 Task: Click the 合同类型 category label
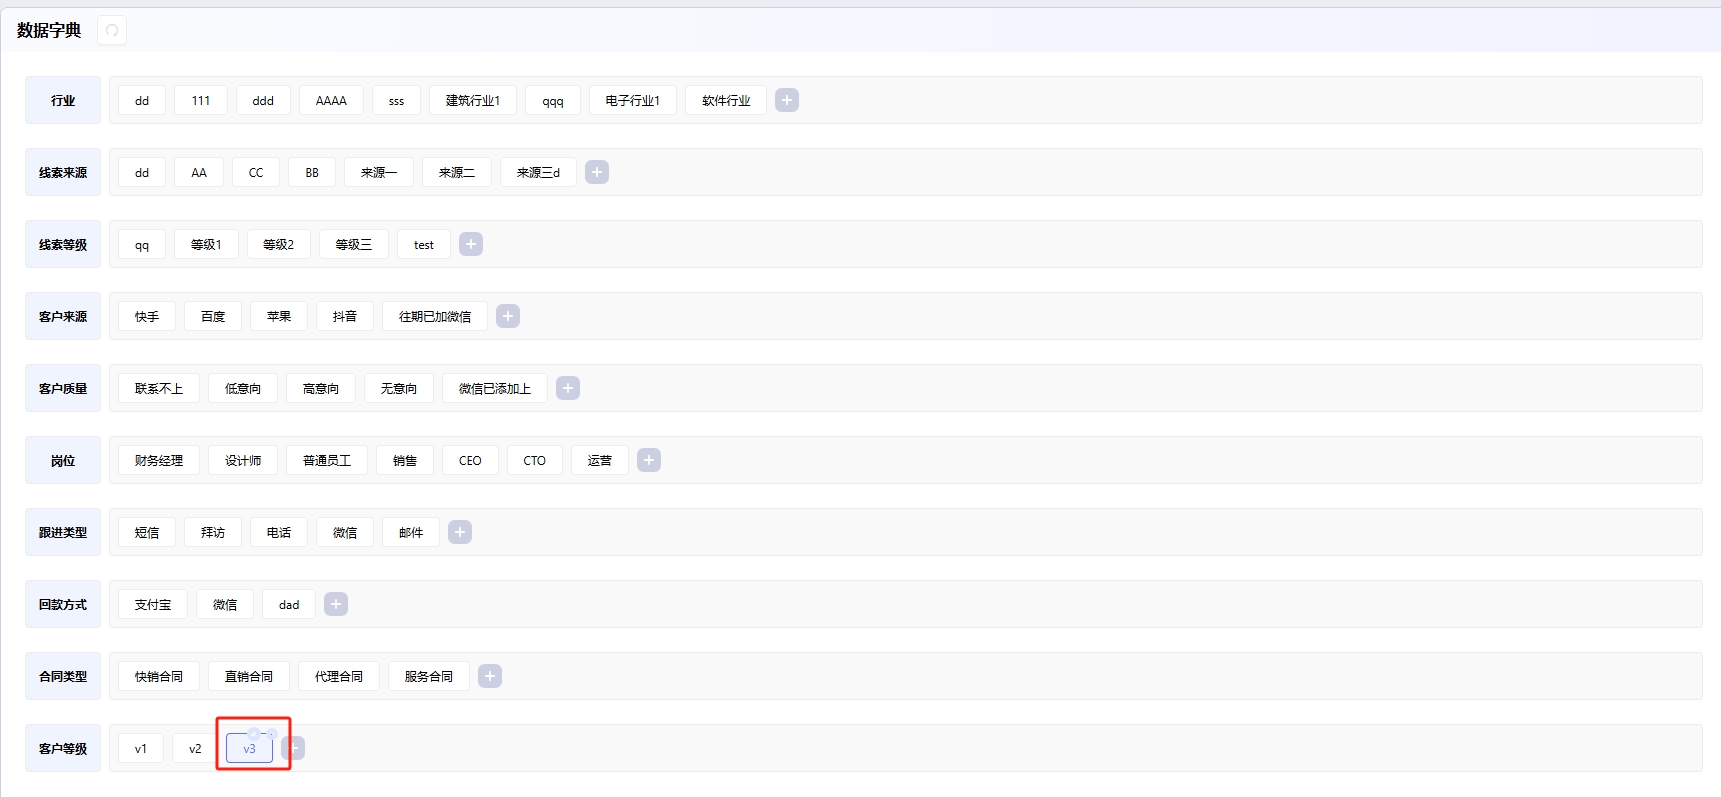pyautogui.click(x=63, y=677)
